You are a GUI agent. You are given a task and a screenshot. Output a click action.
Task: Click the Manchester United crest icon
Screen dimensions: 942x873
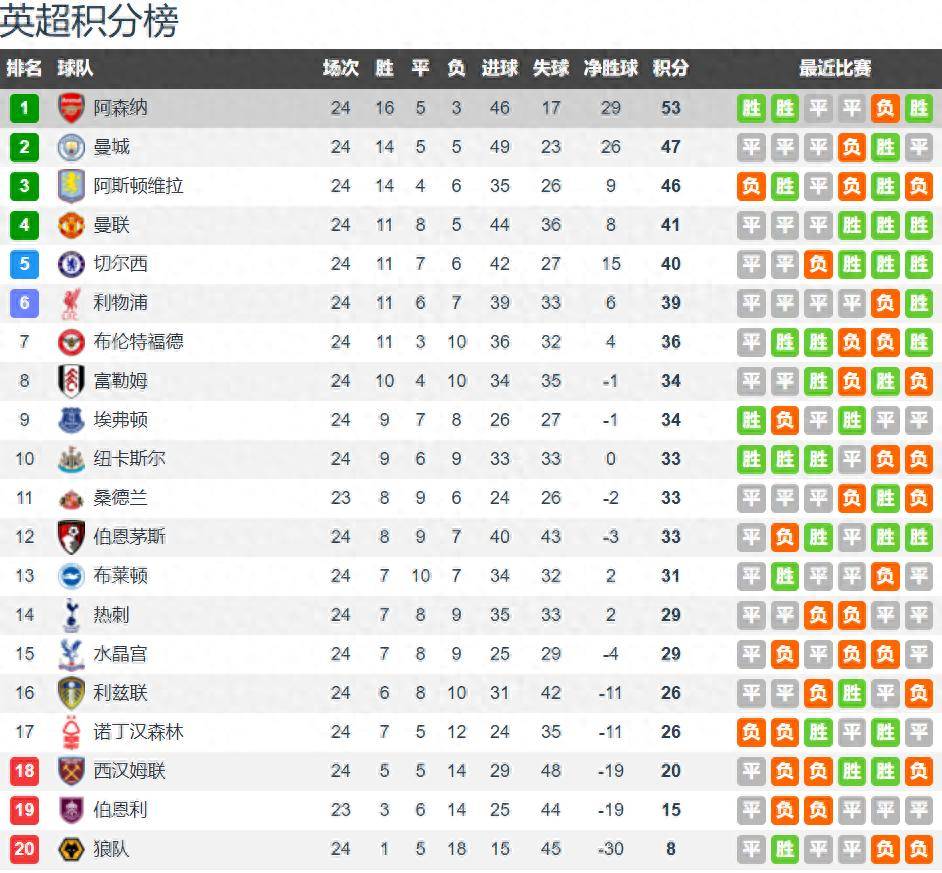tap(71, 225)
